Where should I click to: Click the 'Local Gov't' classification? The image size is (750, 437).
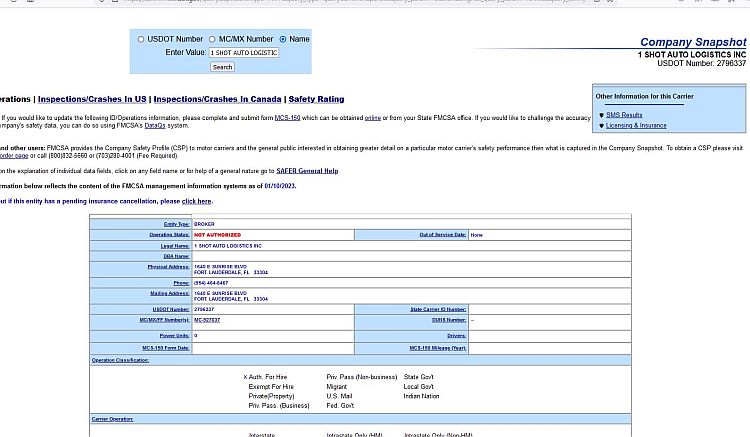pos(419,386)
